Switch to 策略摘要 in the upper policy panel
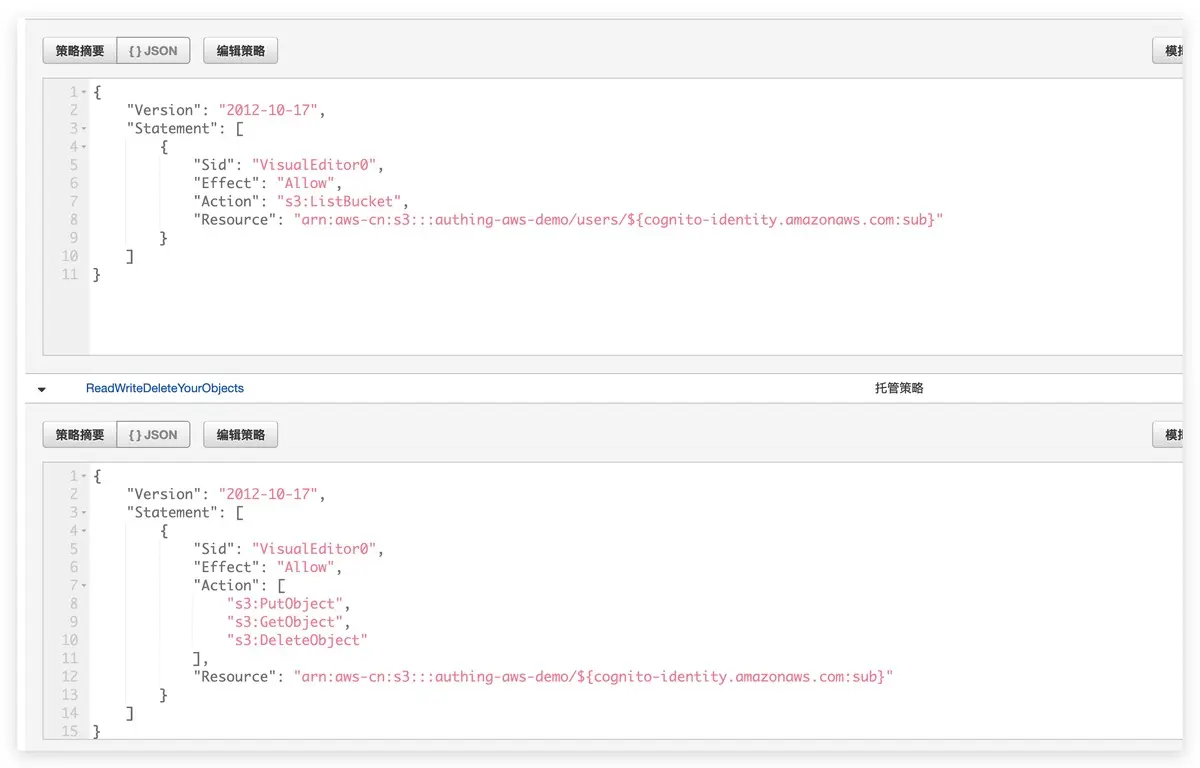 80,51
